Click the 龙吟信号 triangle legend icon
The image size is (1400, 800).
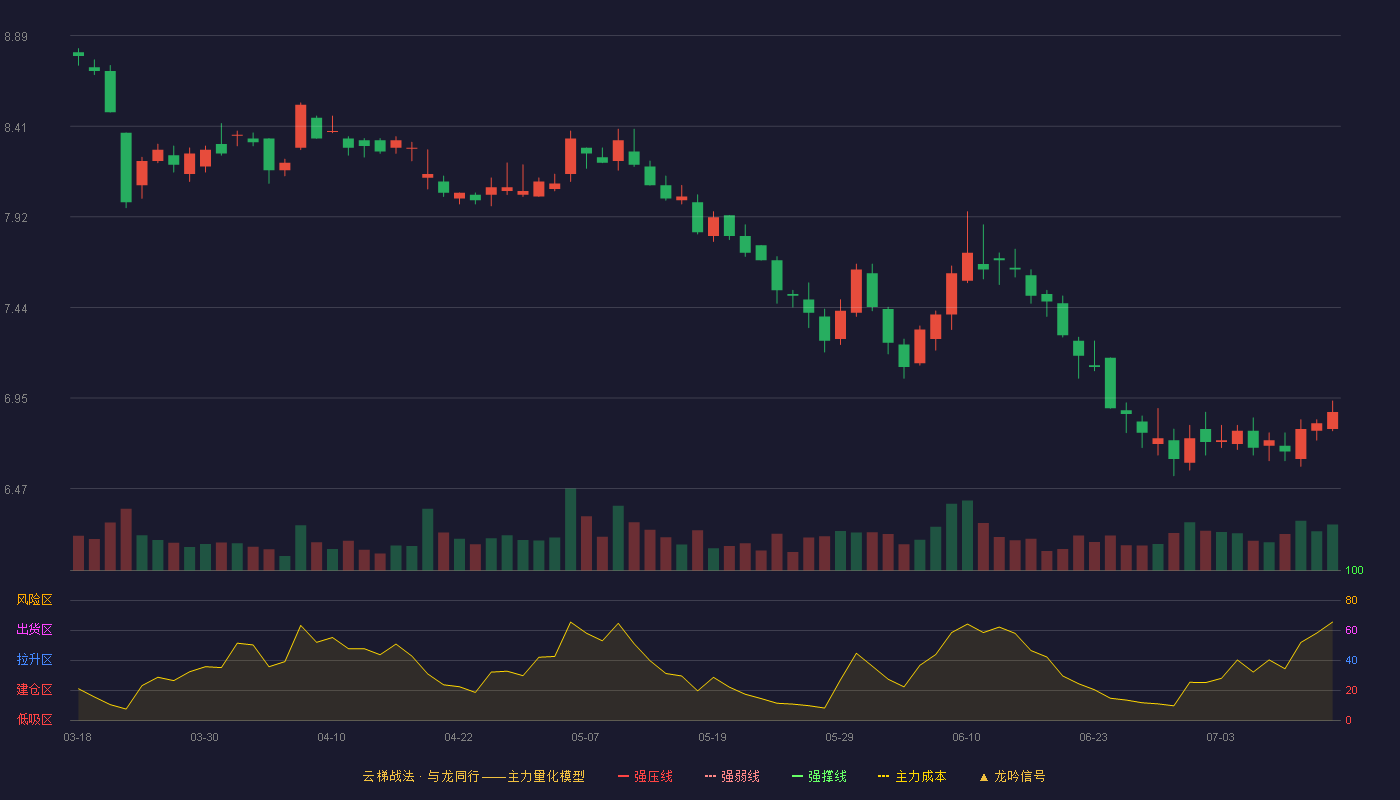(984, 777)
